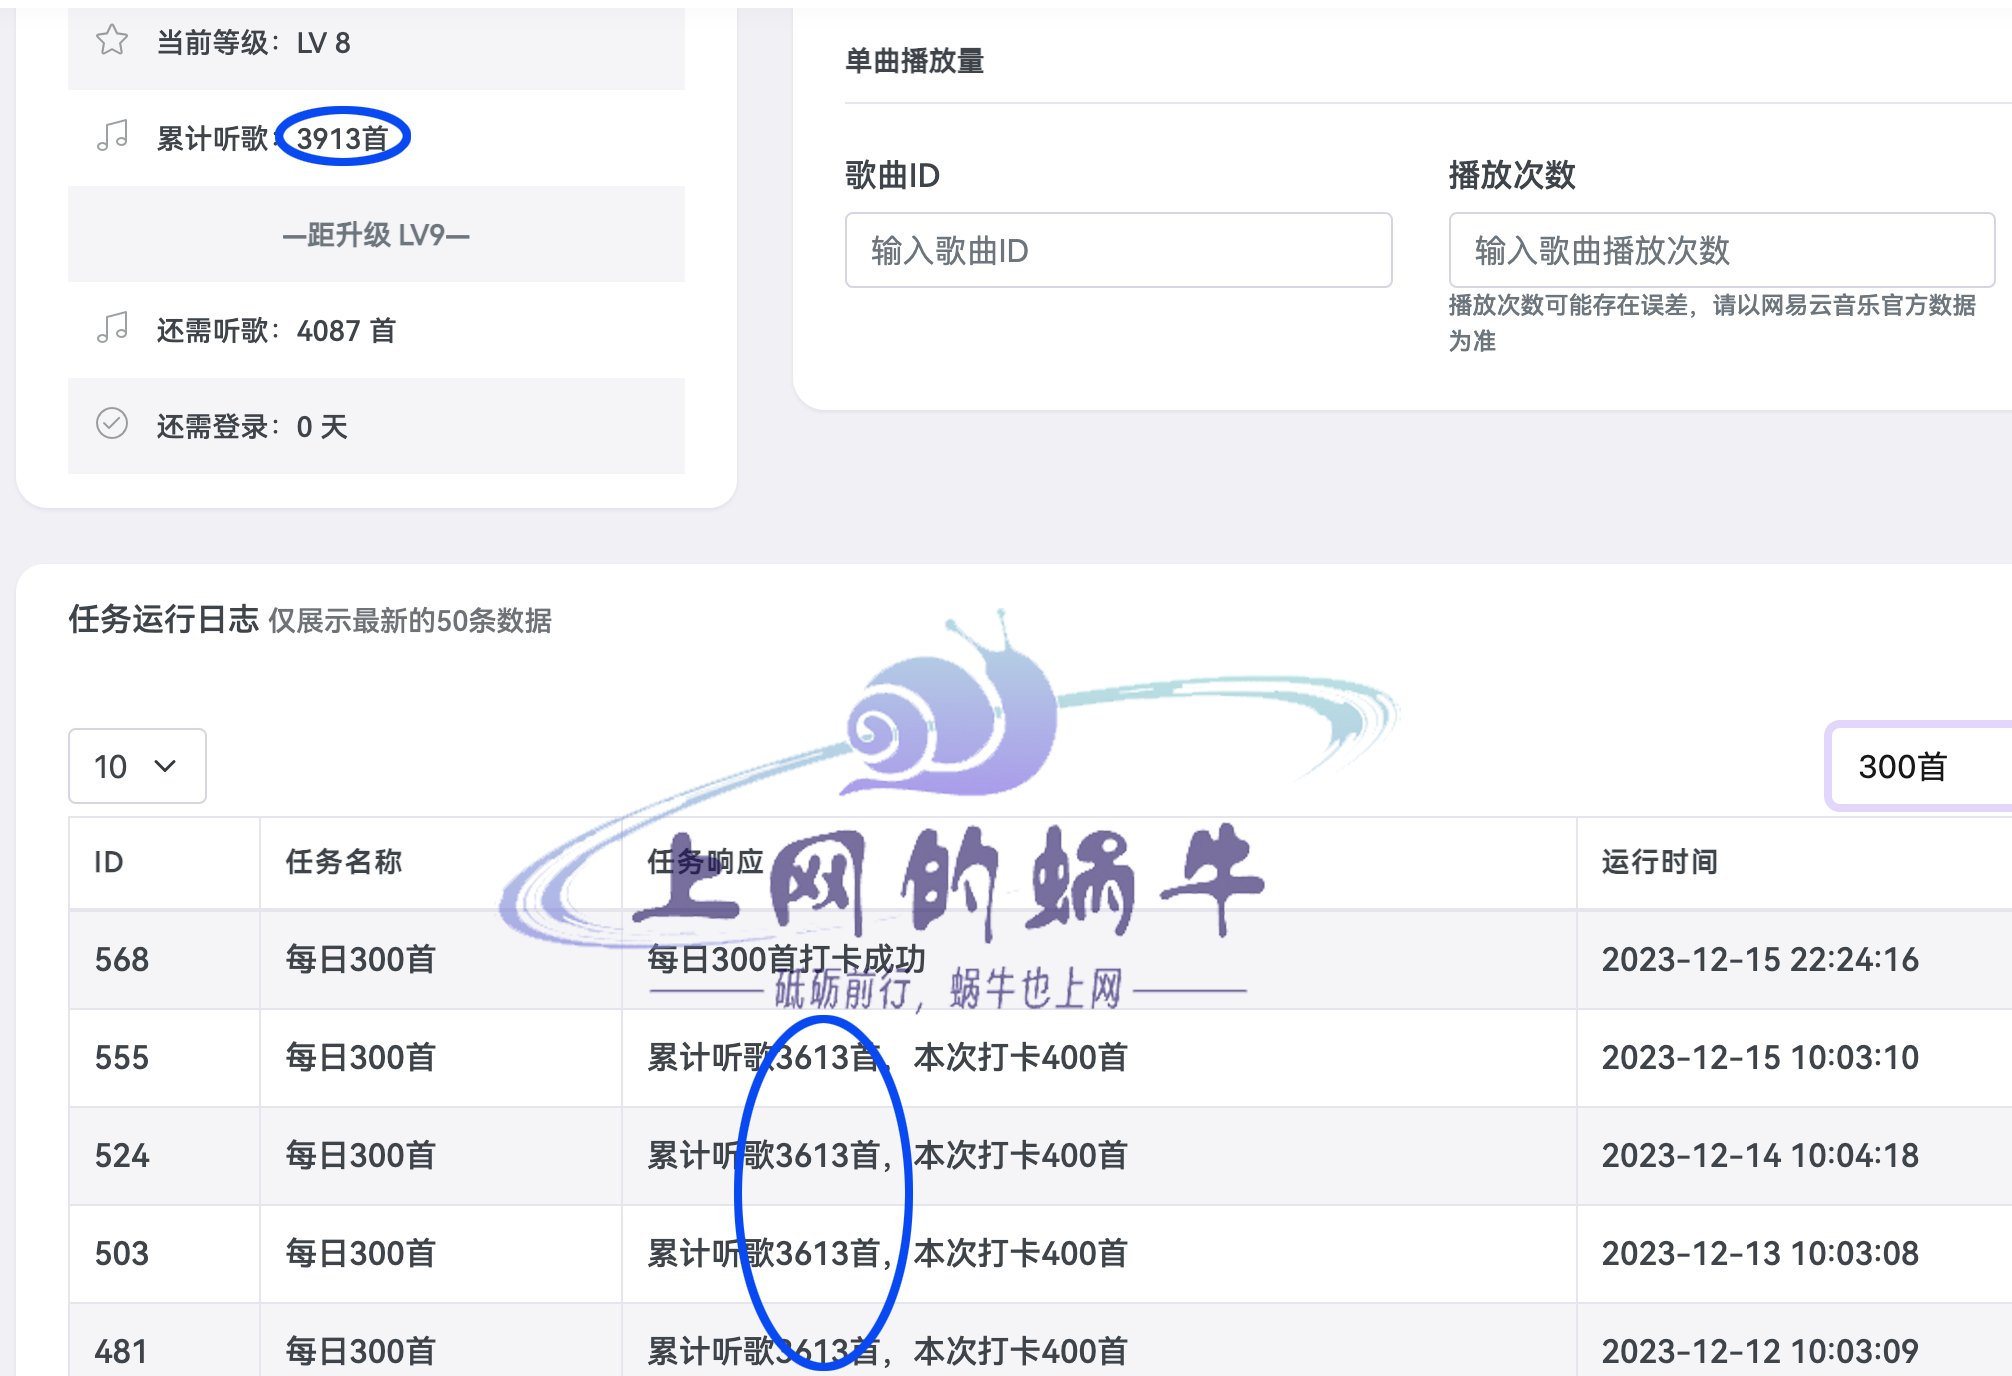
Task: Open the page-size dropdown showing 10
Action: [137, 766]
